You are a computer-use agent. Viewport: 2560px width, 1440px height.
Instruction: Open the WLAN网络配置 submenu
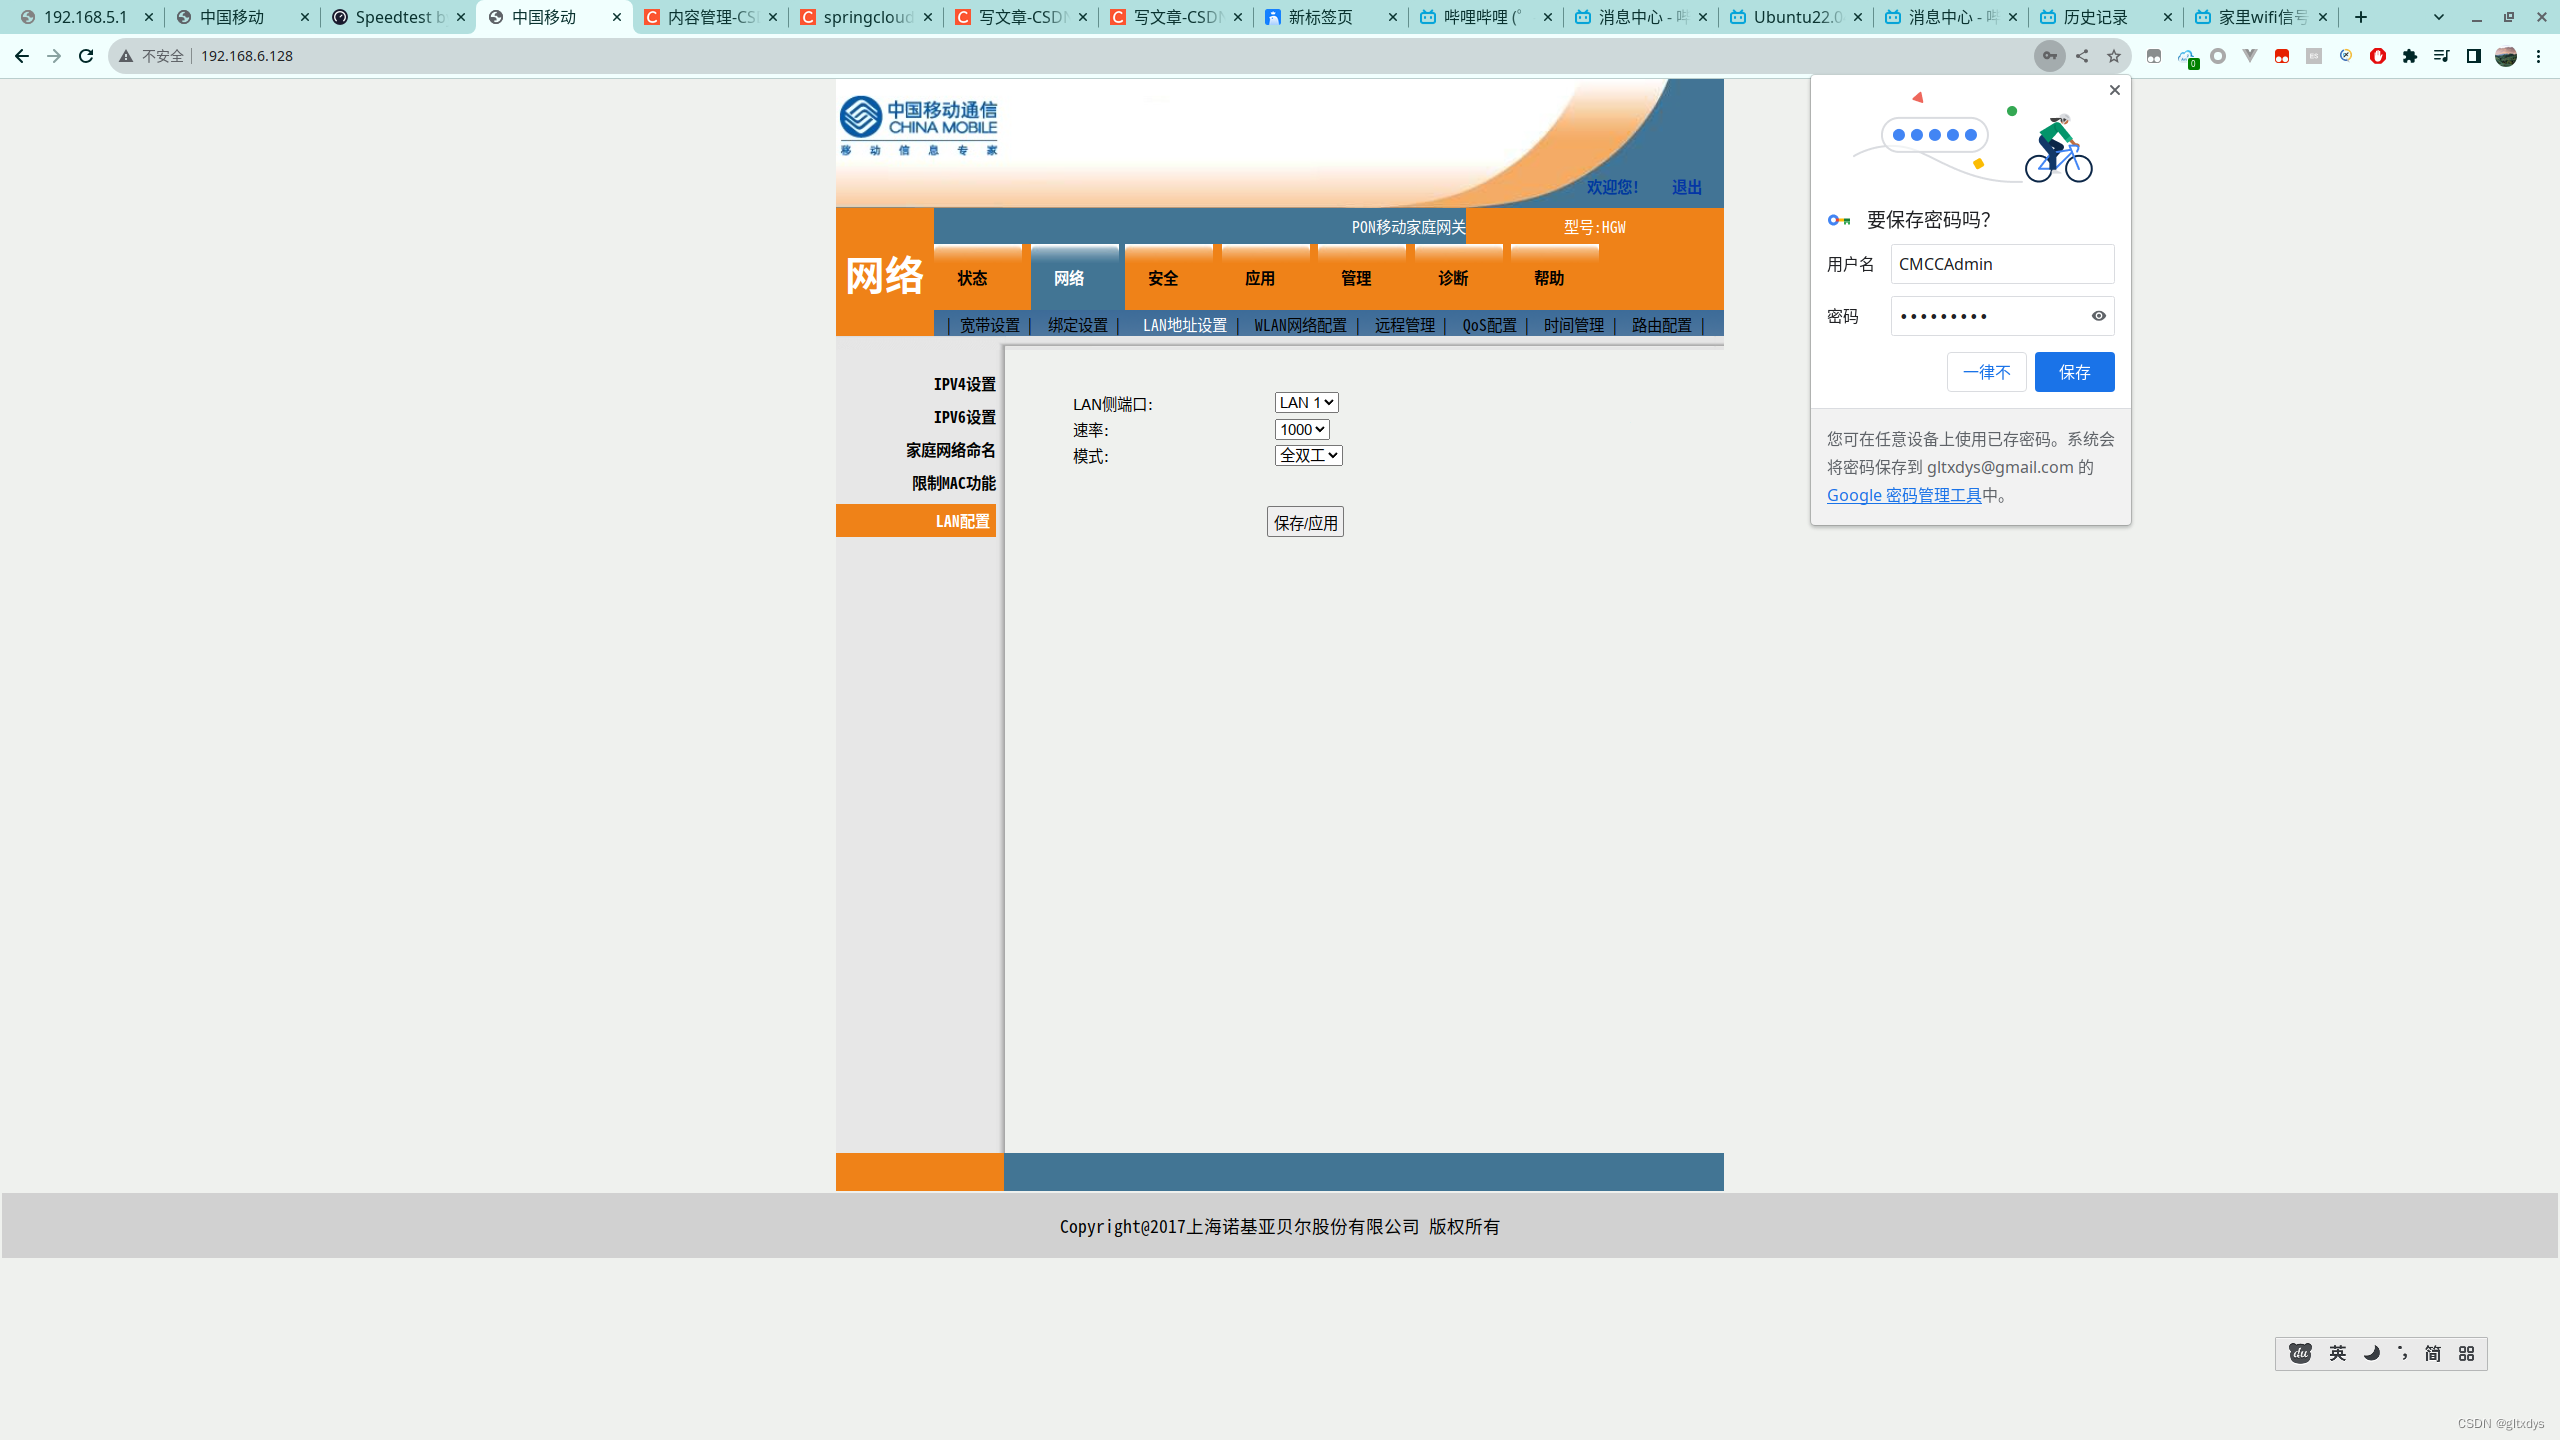1300,325
